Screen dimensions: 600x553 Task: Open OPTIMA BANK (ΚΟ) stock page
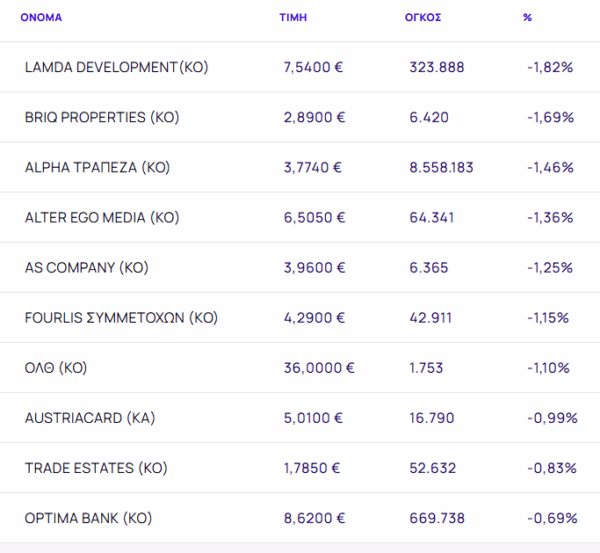pos(88,518)
